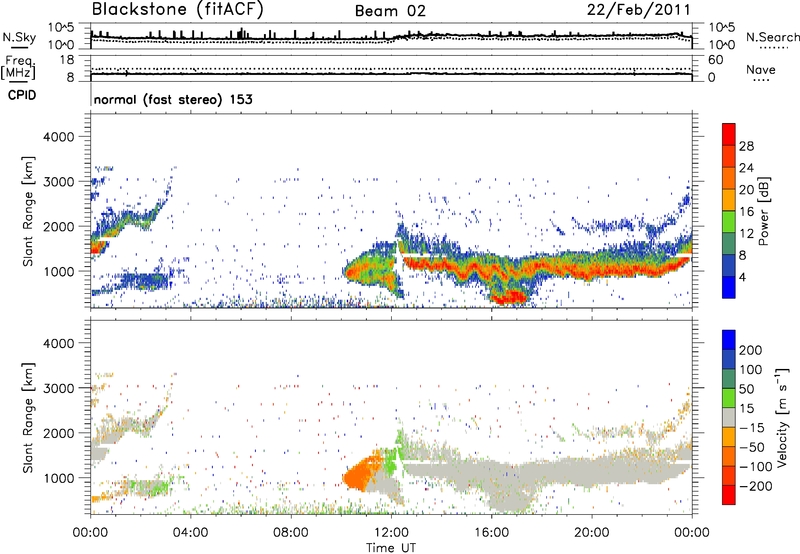Click the "04:00" time axis label
Image resolution: width=800 pixels, height=554 pixels.
(191, 533)
